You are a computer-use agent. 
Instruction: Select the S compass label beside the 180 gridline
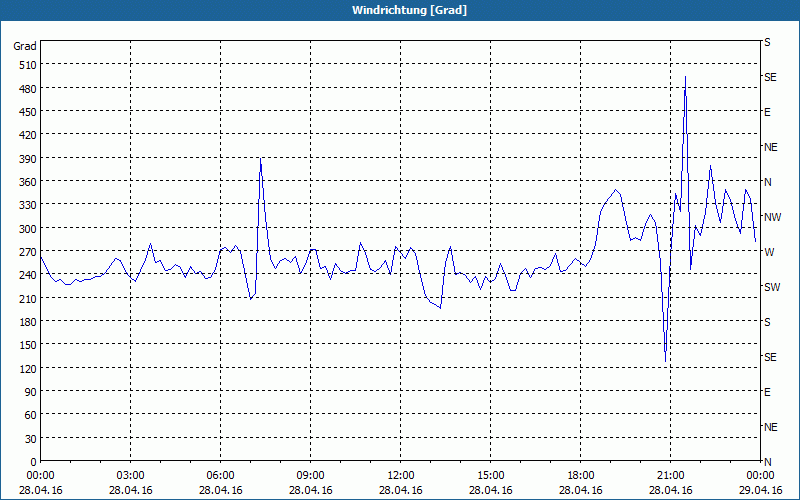pos(767,322)
